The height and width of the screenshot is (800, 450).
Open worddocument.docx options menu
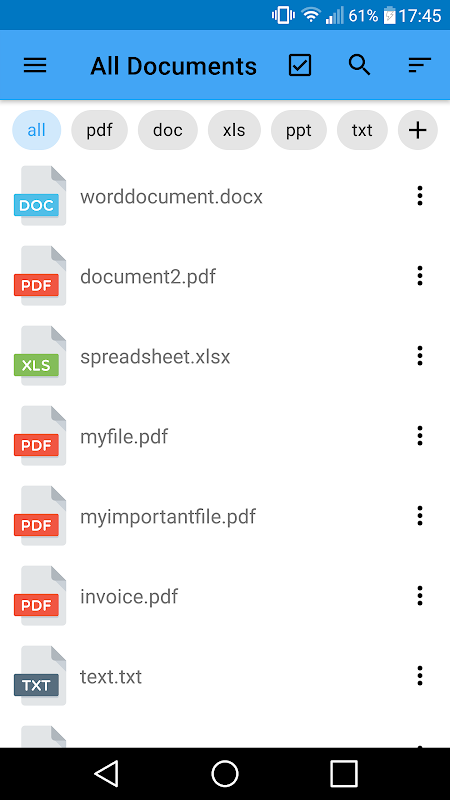point(420,196)
